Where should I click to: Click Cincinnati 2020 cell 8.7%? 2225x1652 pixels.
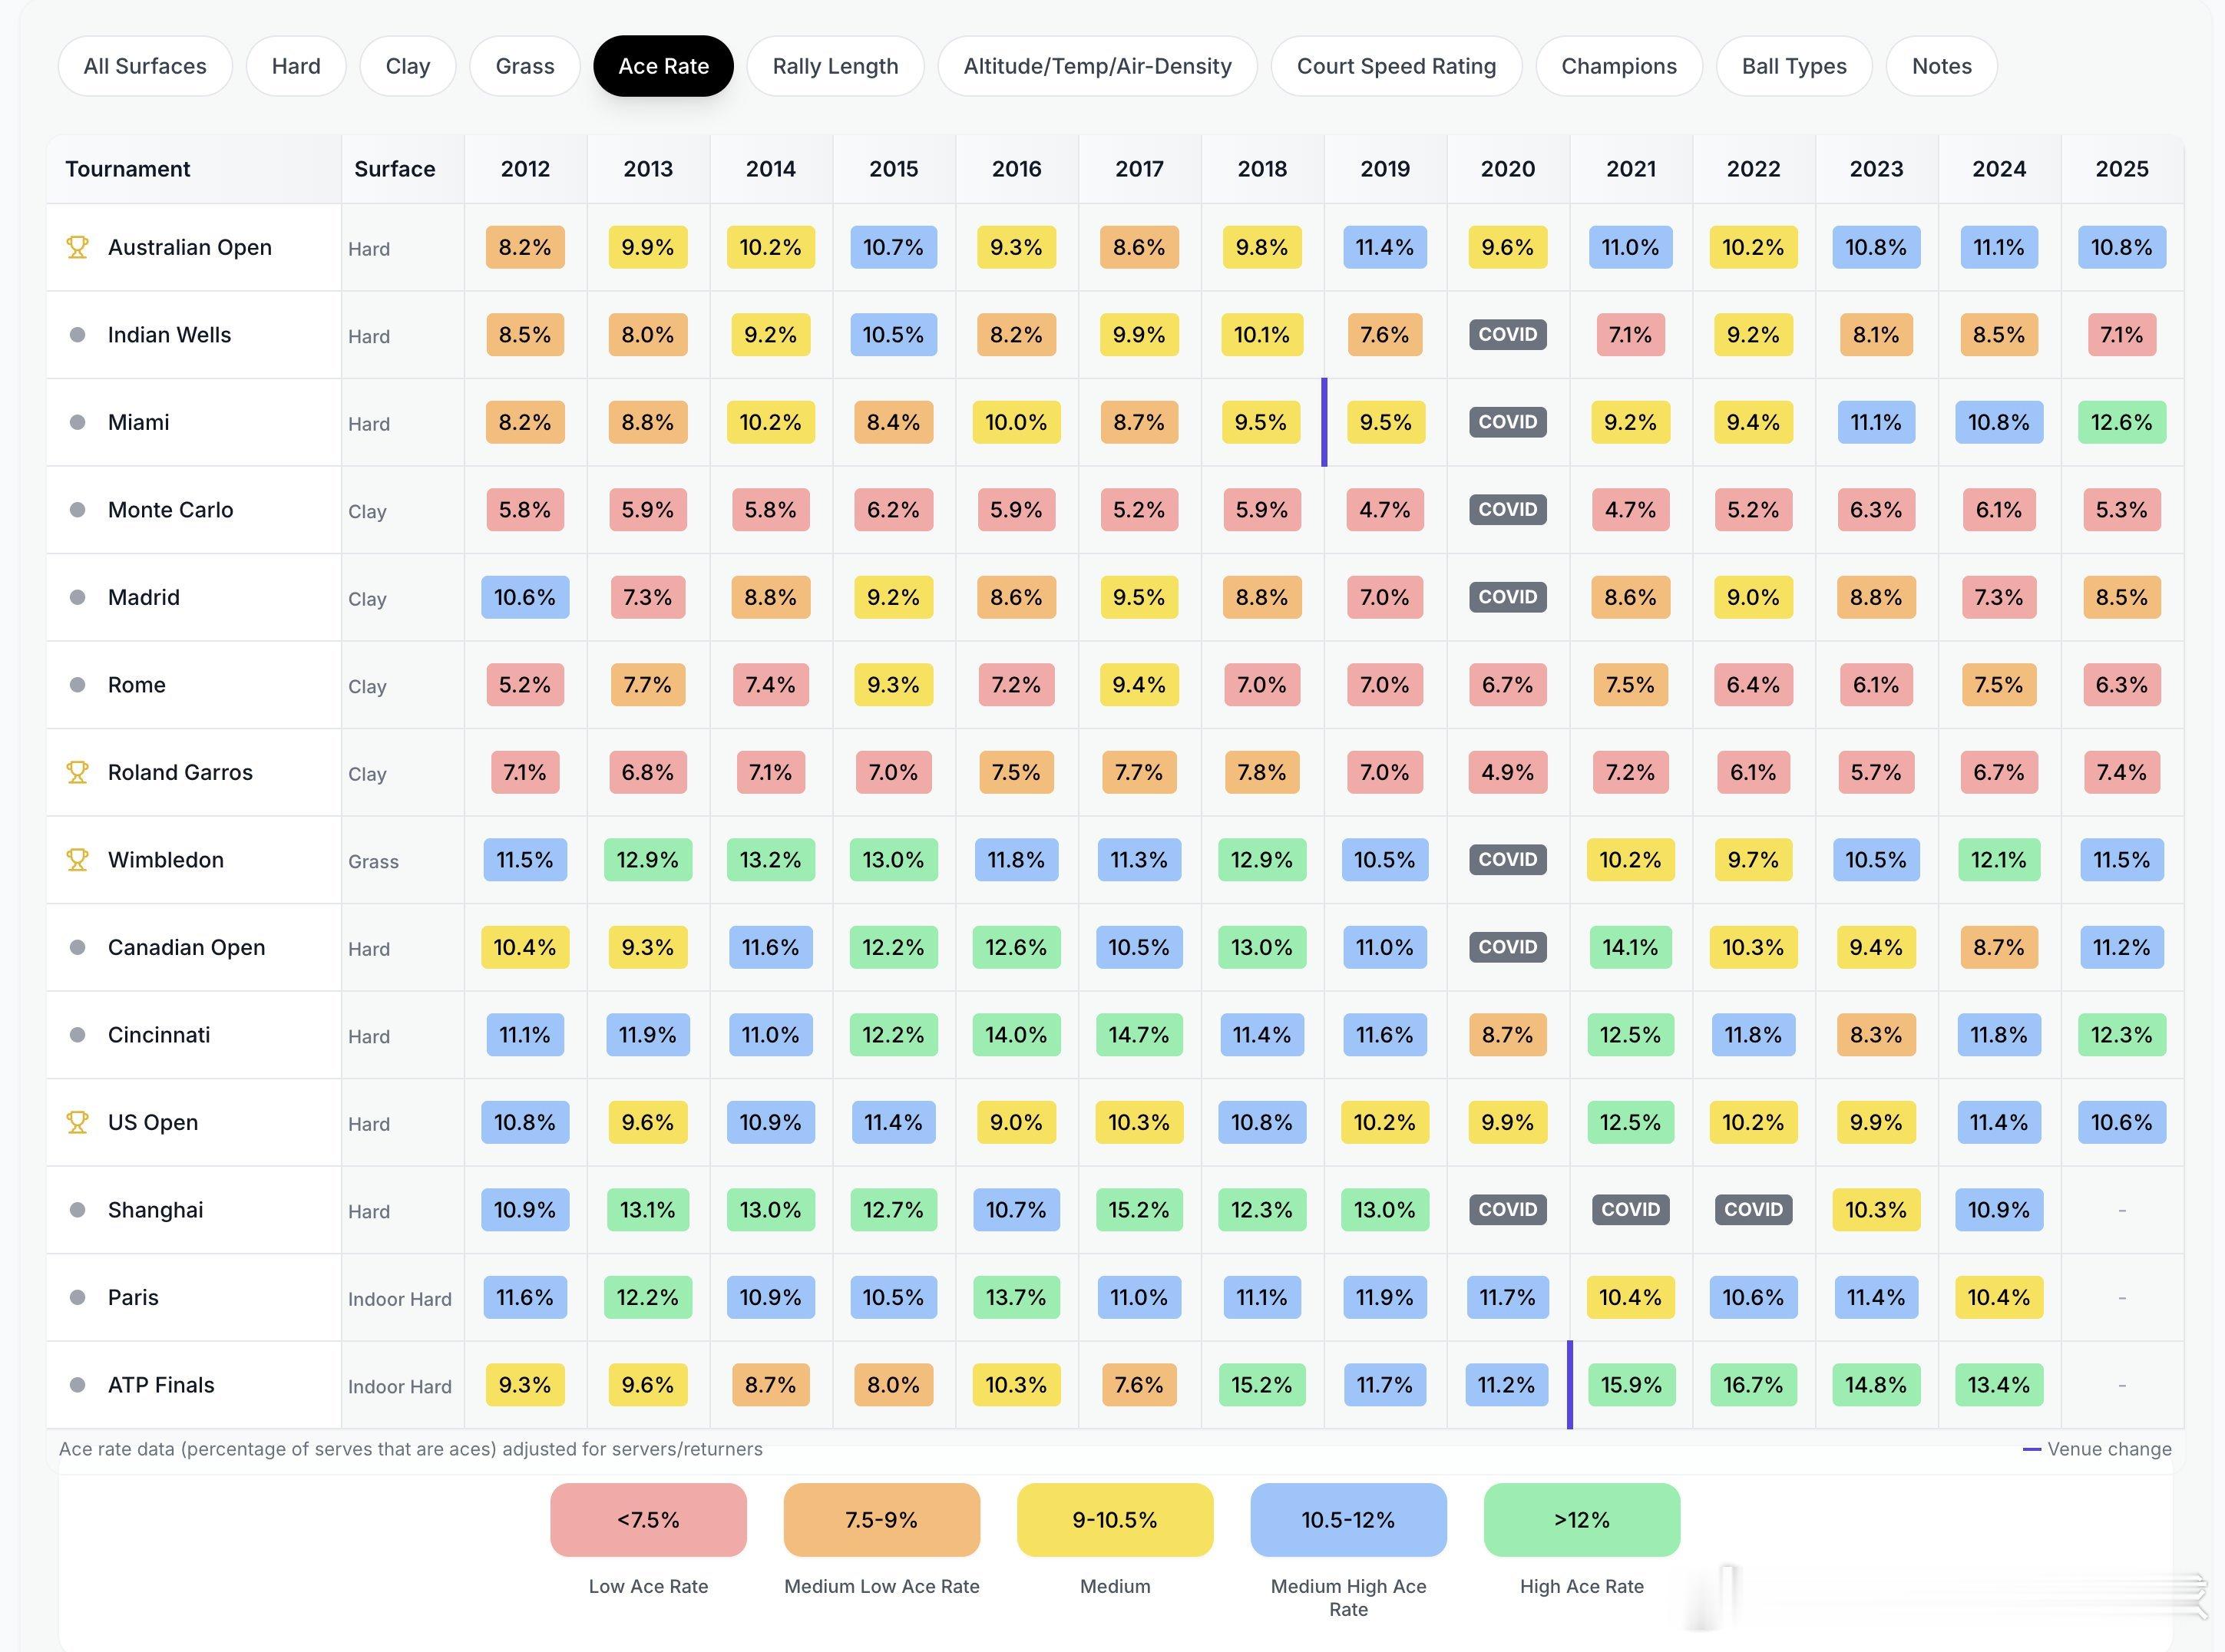coord(1508,1035)
